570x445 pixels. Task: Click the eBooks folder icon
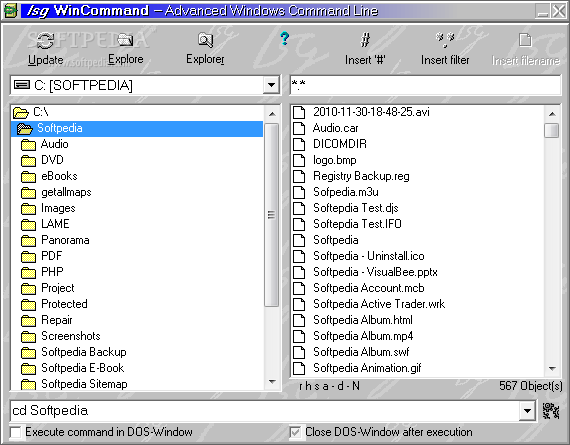[28, 177]
